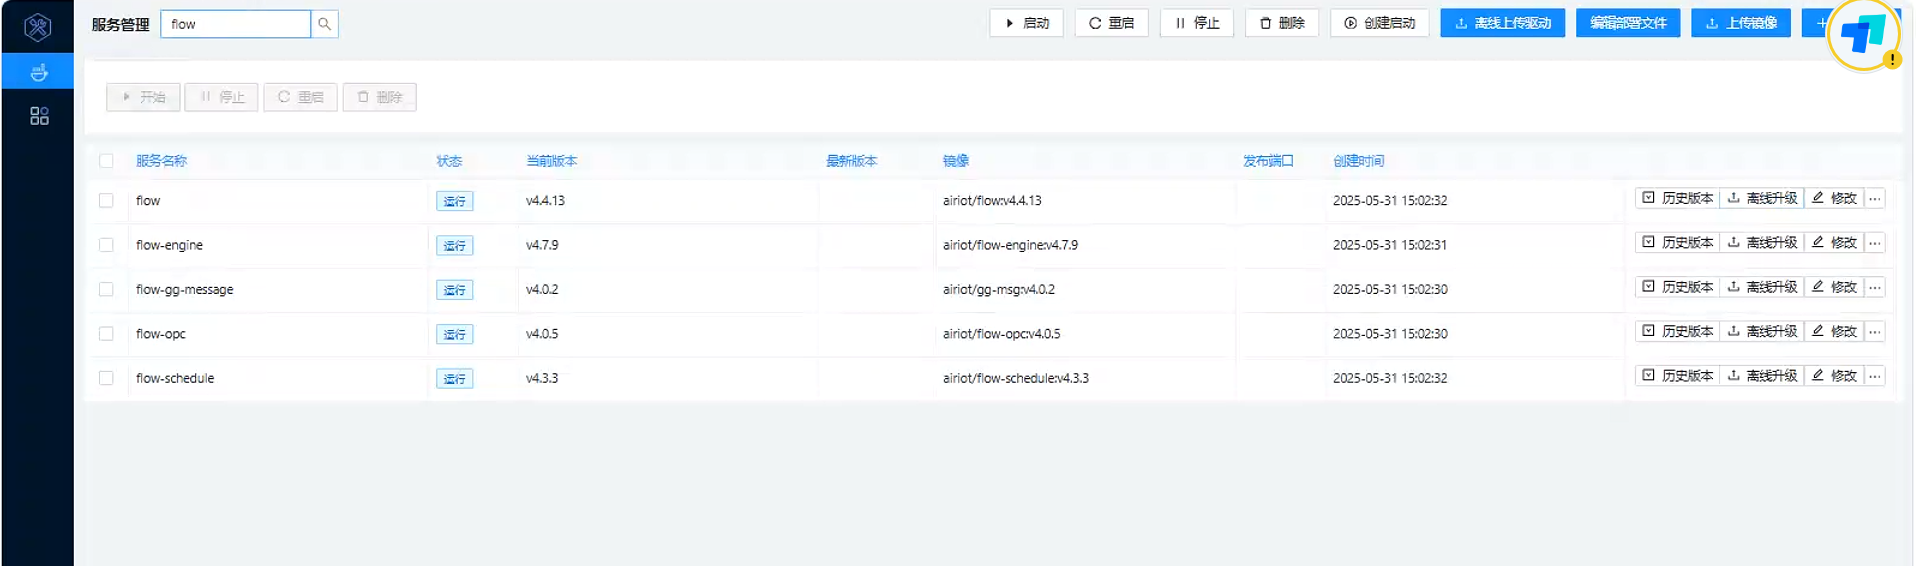Select service name flow-gg-message

coord(184,290)
